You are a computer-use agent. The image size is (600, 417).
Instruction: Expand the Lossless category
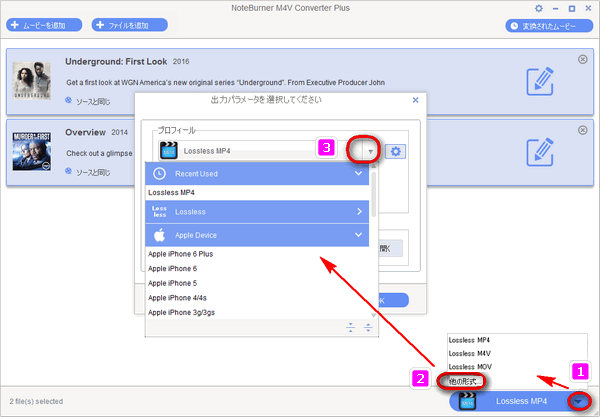[359, 212]
